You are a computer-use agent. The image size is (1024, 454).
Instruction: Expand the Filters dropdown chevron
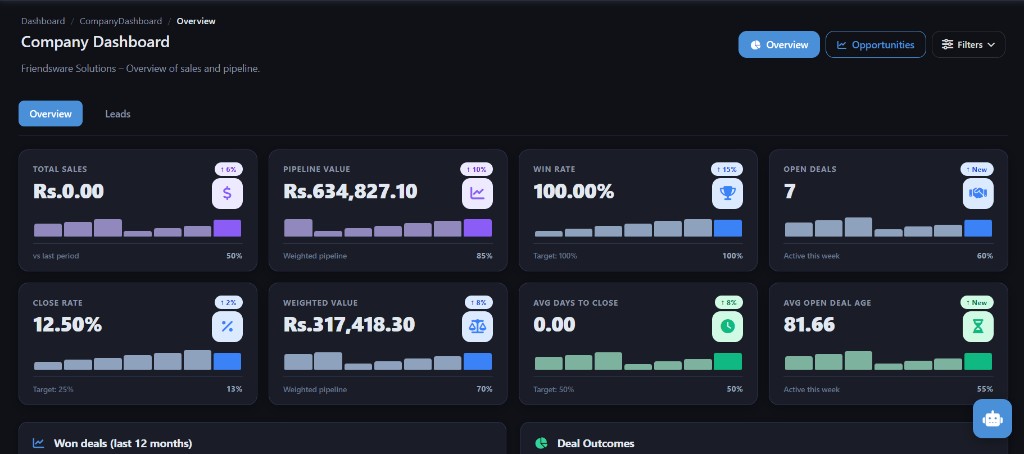click(991, 45)
